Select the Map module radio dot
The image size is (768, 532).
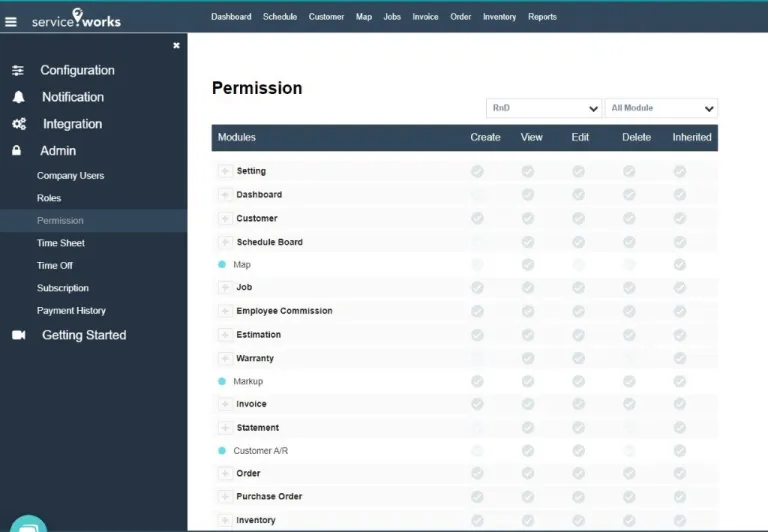(222, 265)
